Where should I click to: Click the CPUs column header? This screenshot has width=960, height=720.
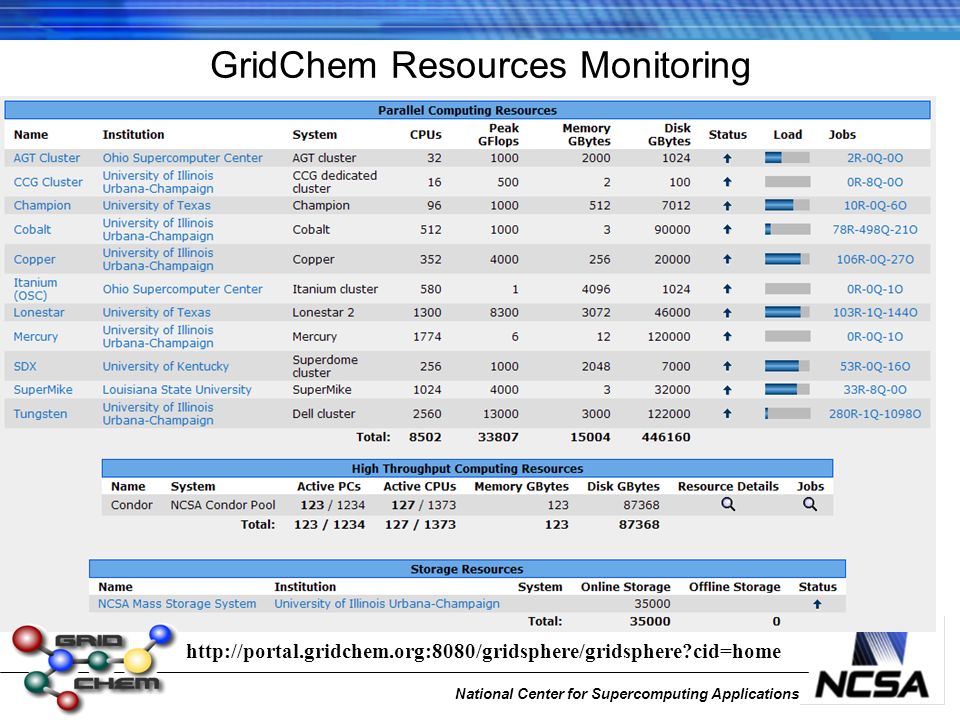point(426,135)
